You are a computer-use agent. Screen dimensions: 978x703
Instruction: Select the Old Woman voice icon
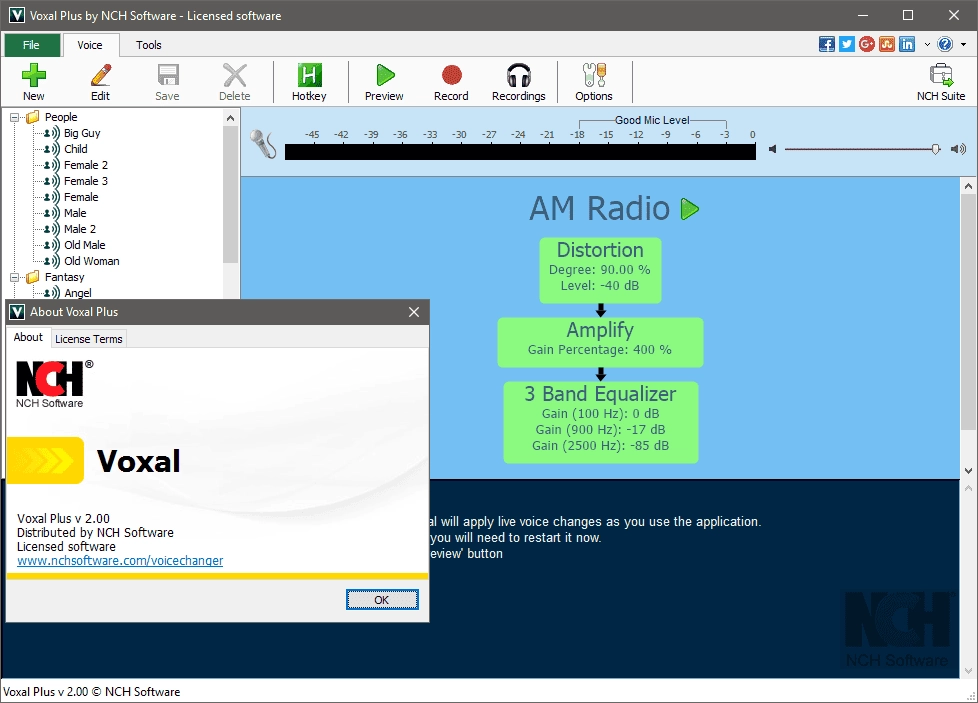pyautogui.click(x=52, y=261)
